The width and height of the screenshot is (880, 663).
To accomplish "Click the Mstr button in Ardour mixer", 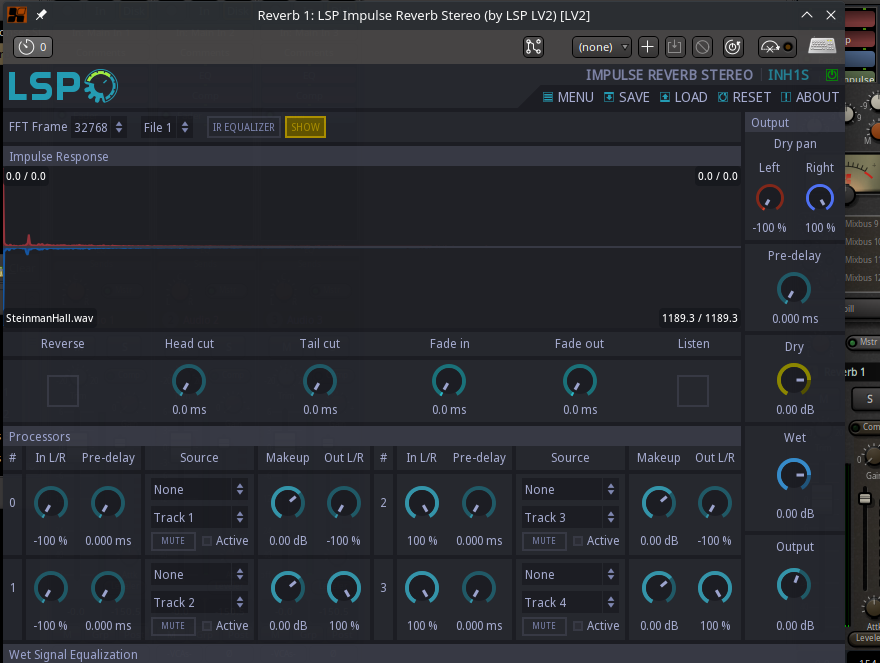I will (864, 342).
